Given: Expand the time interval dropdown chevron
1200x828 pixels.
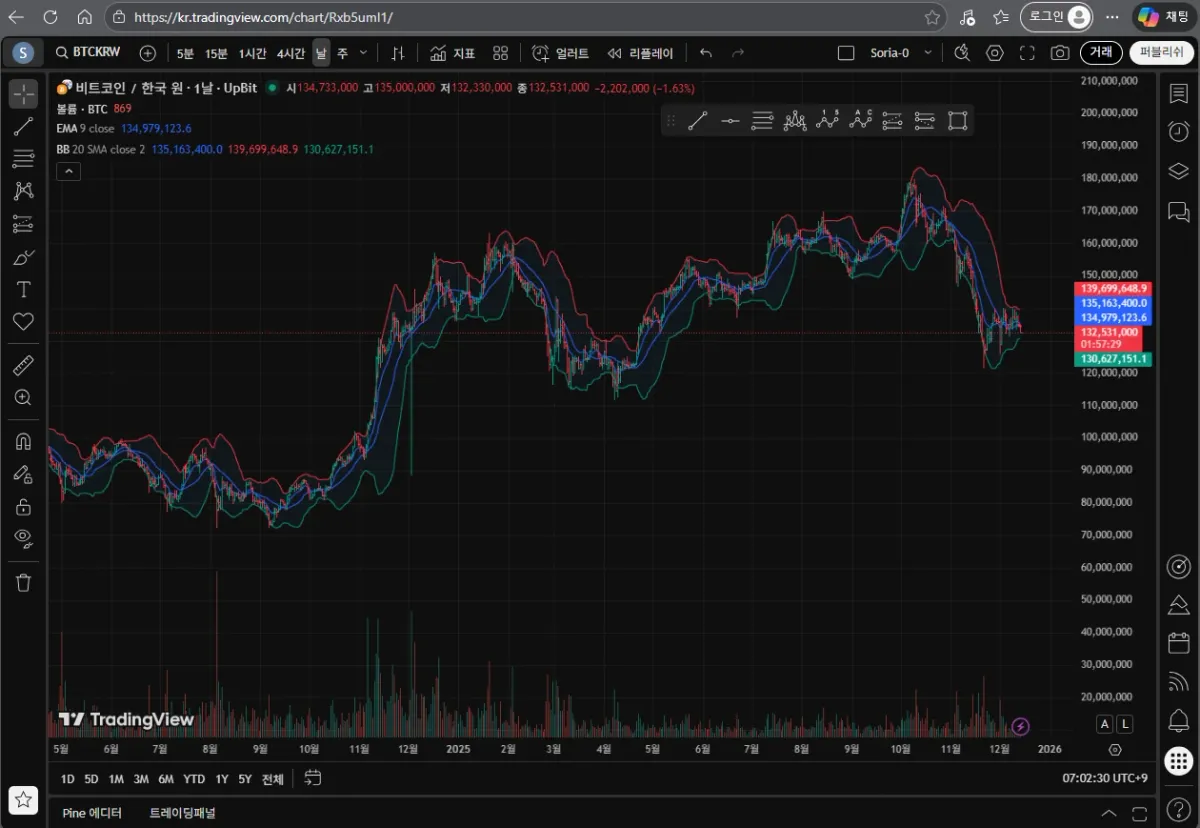Looking at the screenshot, I should click(x=363, y=53).
